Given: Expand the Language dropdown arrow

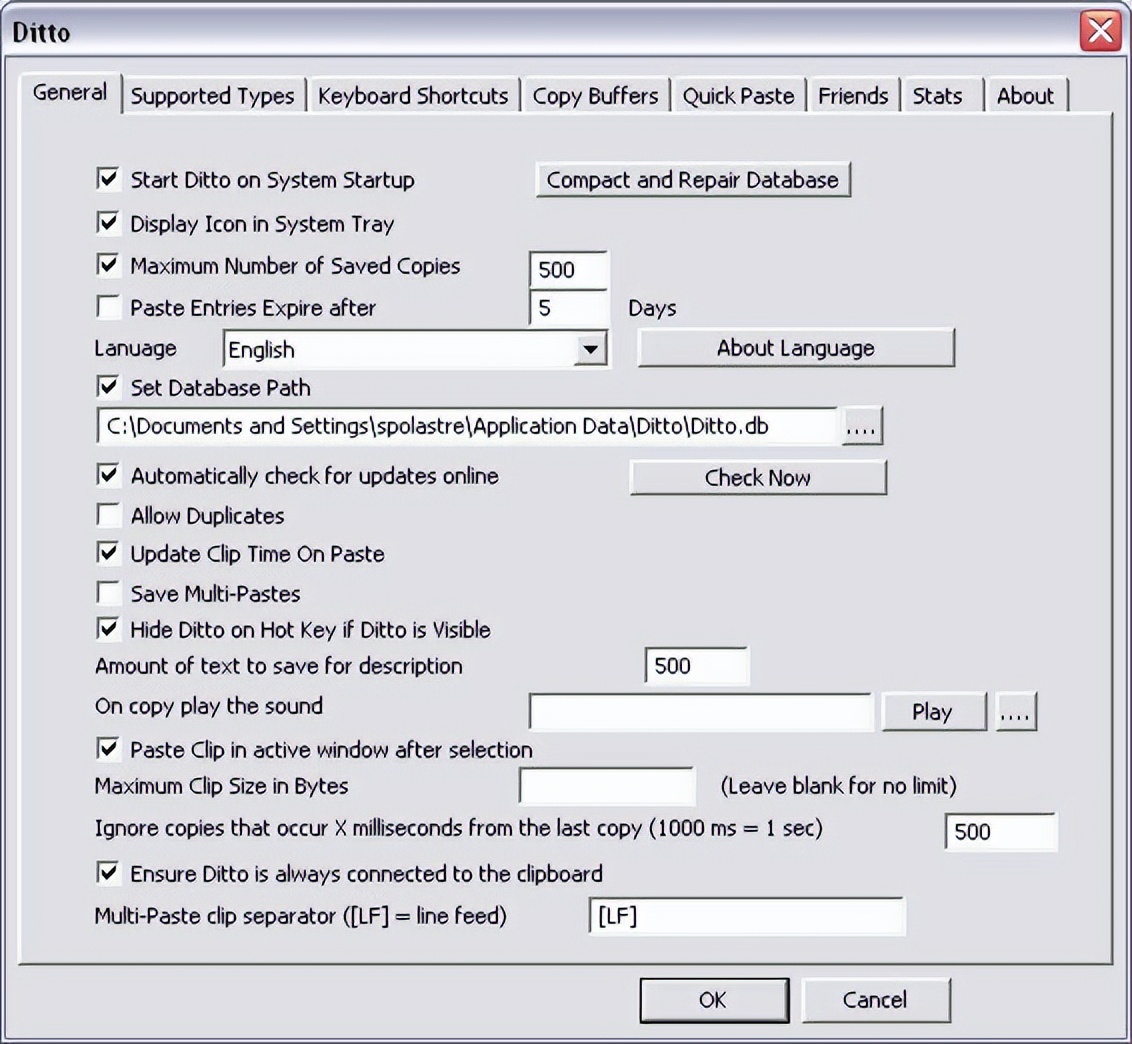Looking at the screenshot, I should point(591,349).
